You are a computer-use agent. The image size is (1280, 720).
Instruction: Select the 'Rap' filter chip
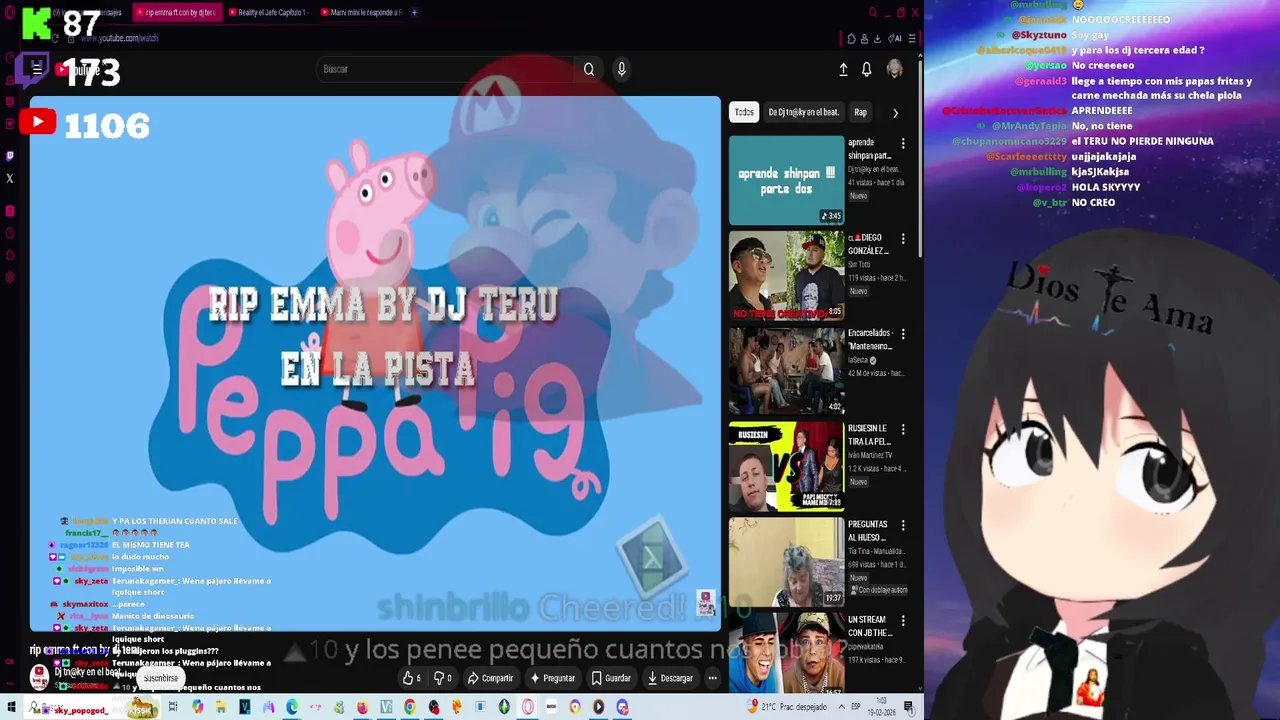860,112
